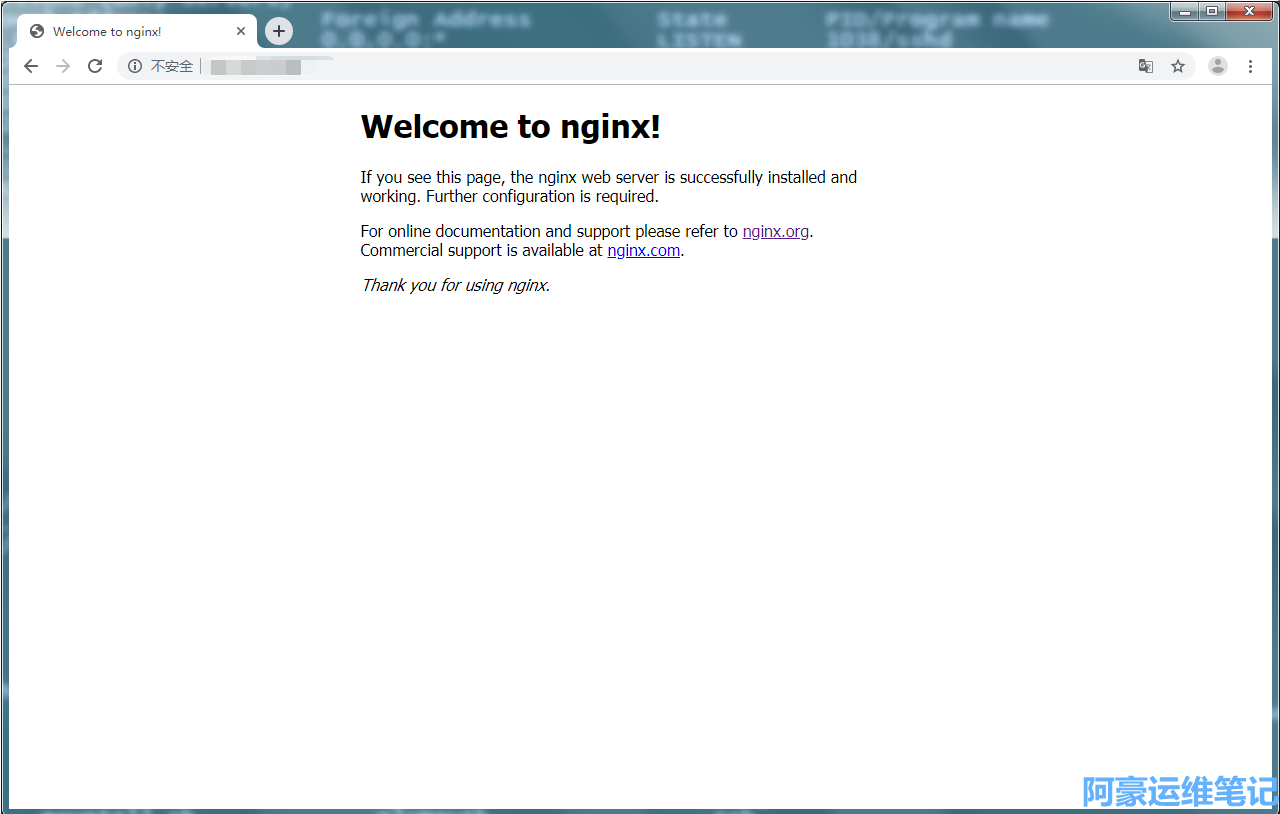Viewport: 1280px width, 814px height.
Task: Click the translate page icon
Action: pos(1146,66)
